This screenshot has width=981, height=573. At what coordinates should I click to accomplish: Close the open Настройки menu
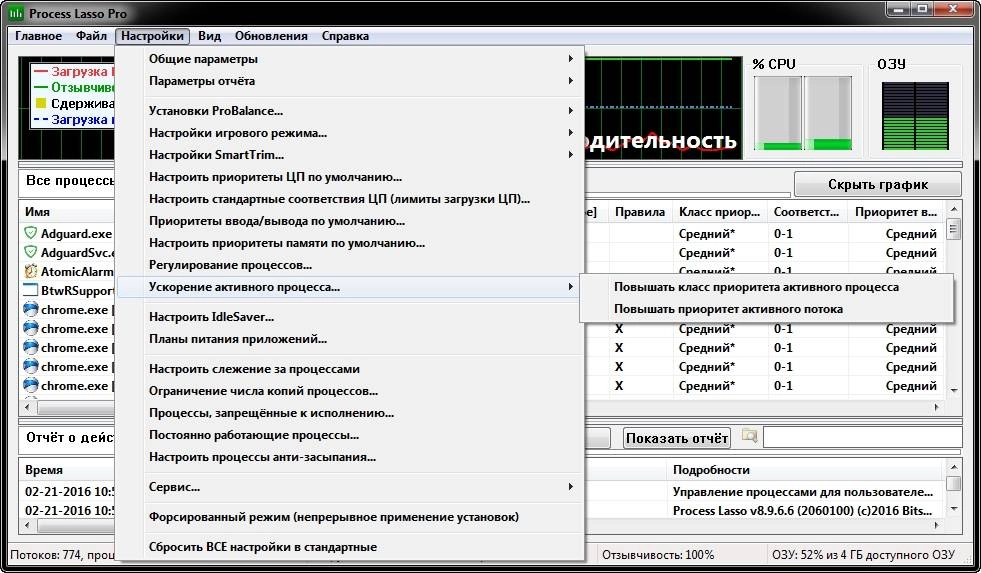click(153, 36)
